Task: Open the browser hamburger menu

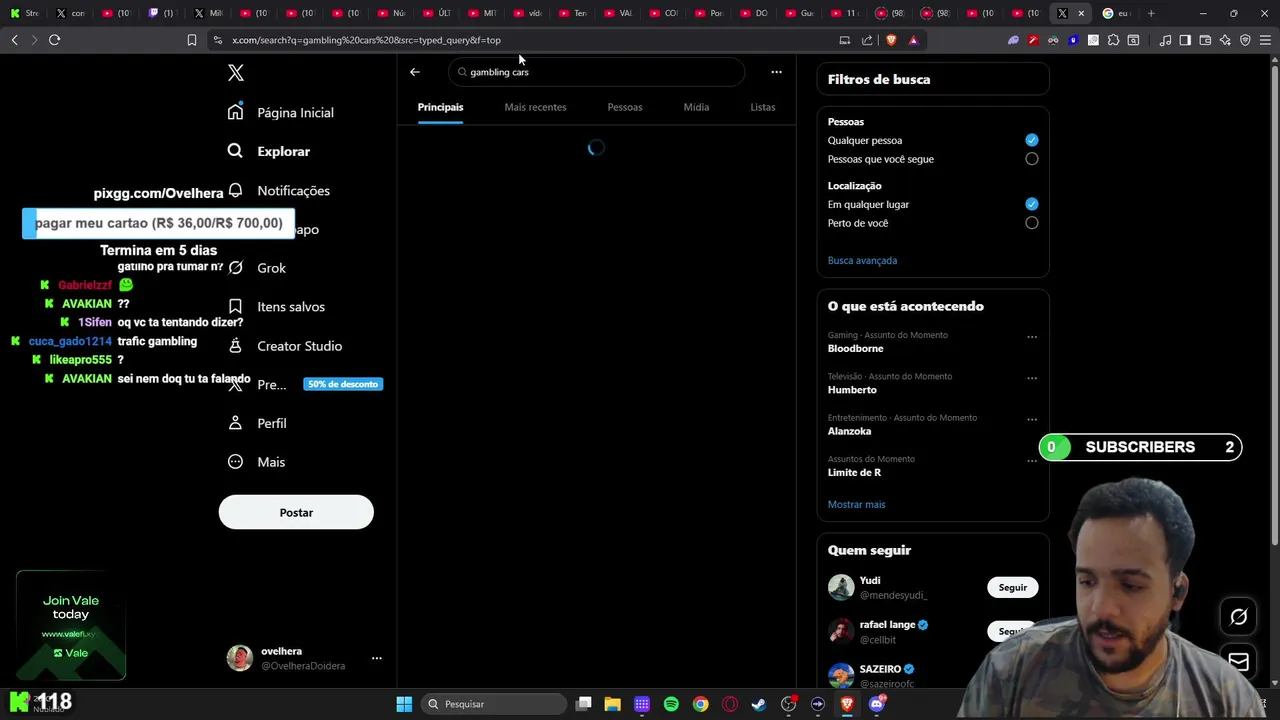Action: click(x=1265, y=40)
